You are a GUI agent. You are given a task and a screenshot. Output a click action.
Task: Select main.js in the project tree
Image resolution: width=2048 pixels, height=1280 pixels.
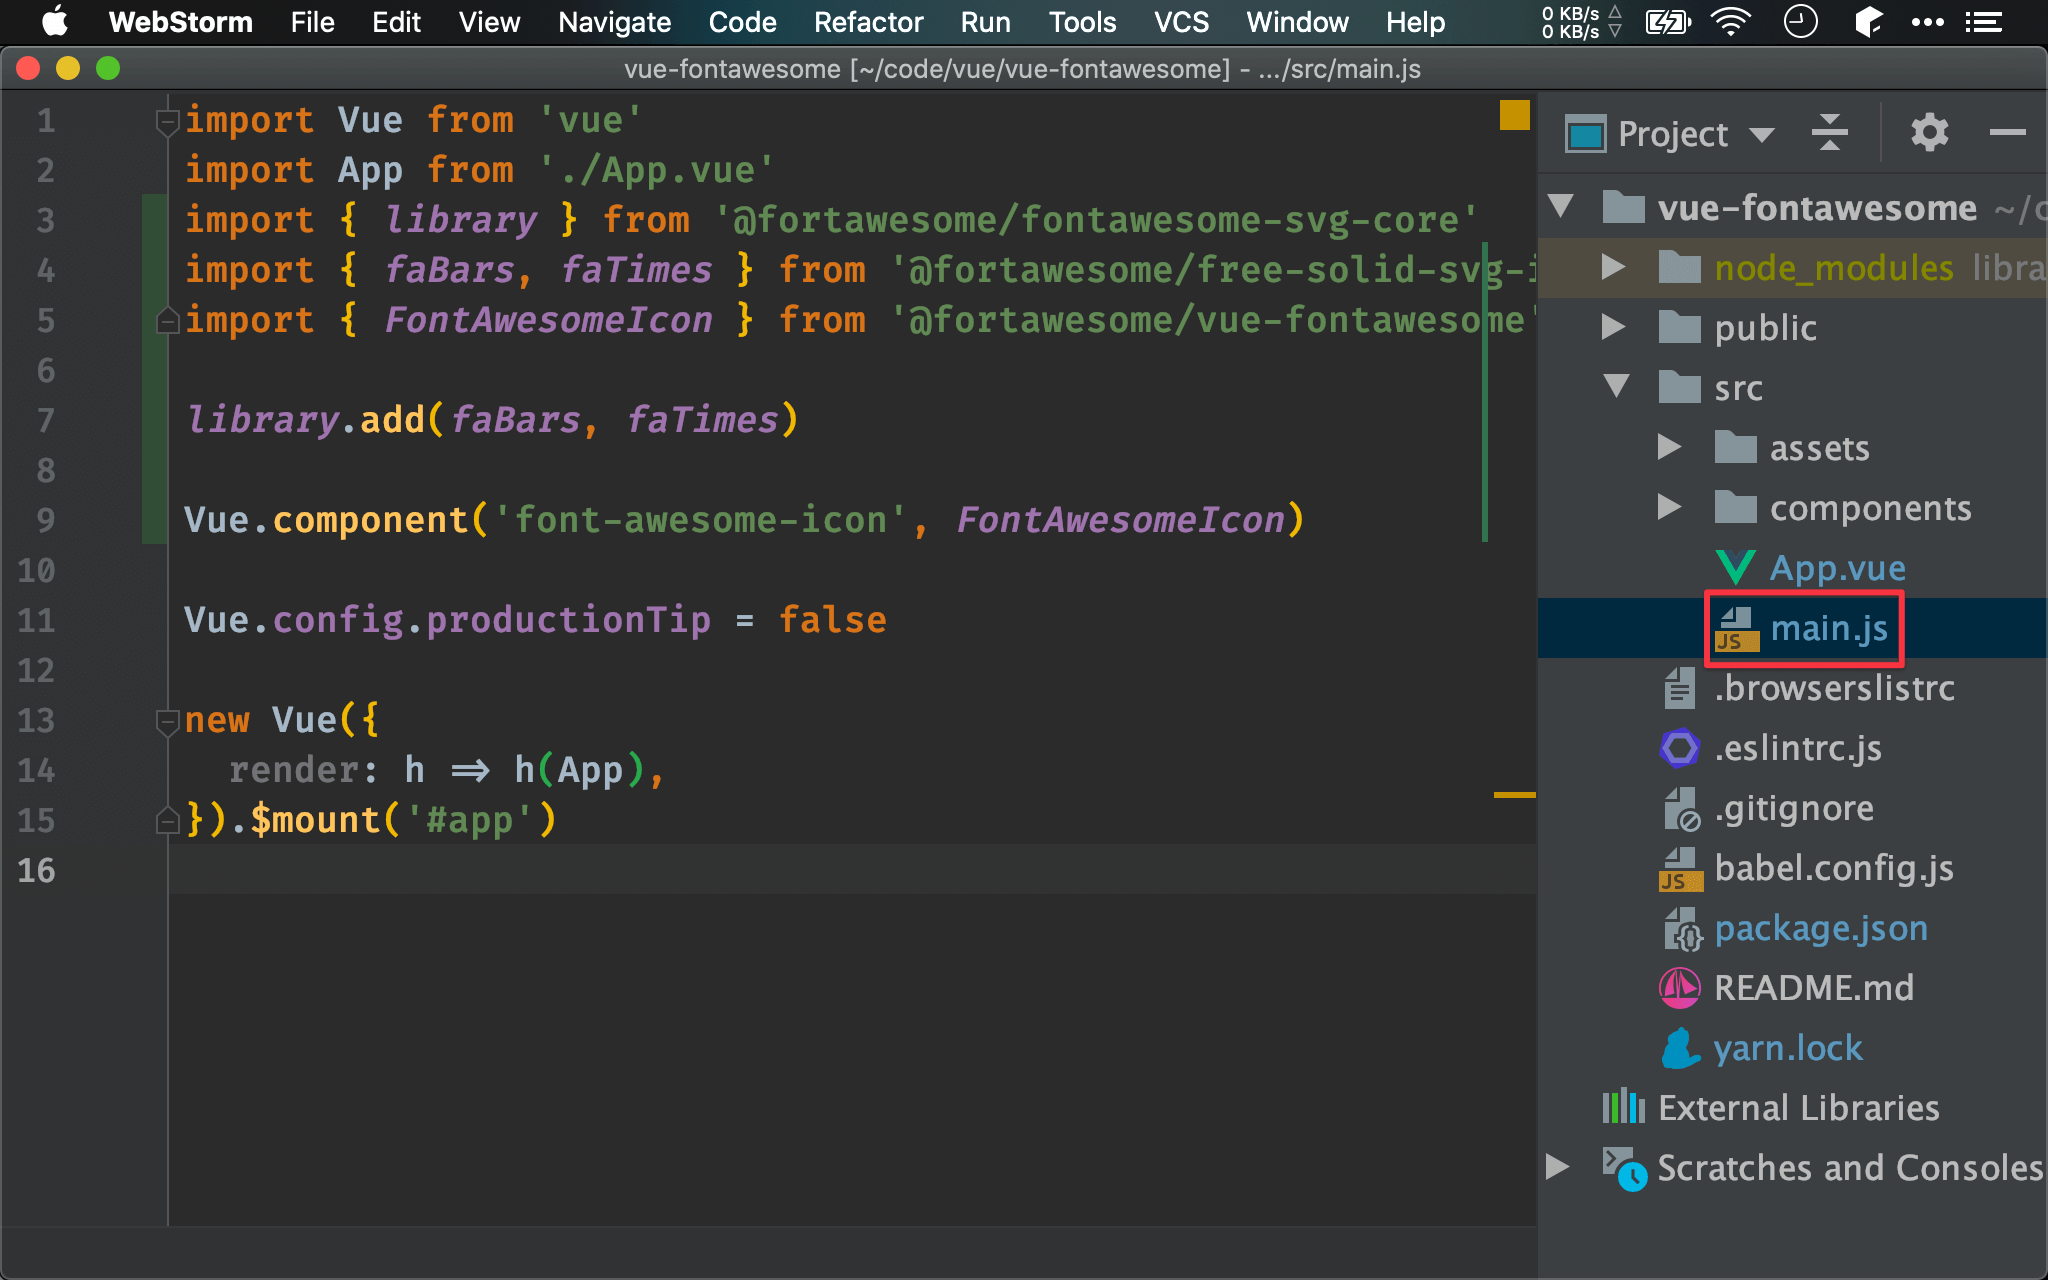click(1792, 628)
